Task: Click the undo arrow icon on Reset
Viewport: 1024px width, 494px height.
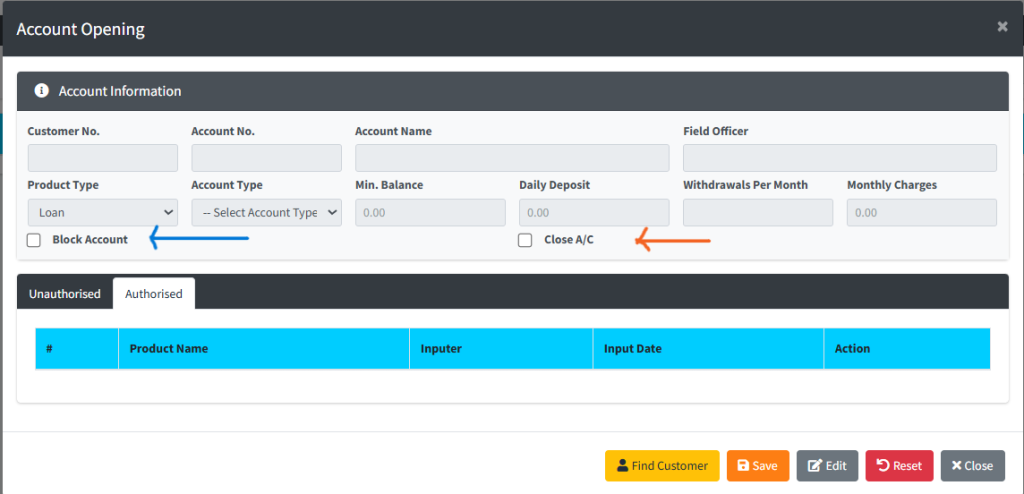Action: coord(883,466)
